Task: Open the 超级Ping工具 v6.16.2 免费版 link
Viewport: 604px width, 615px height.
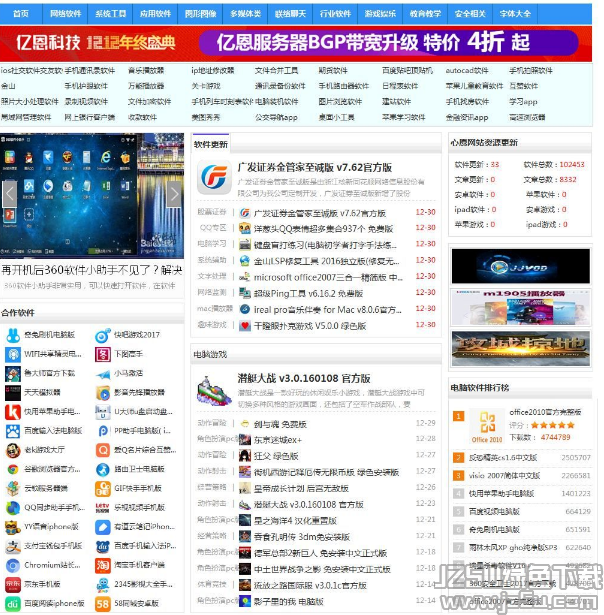Action: tap(308, 293)
